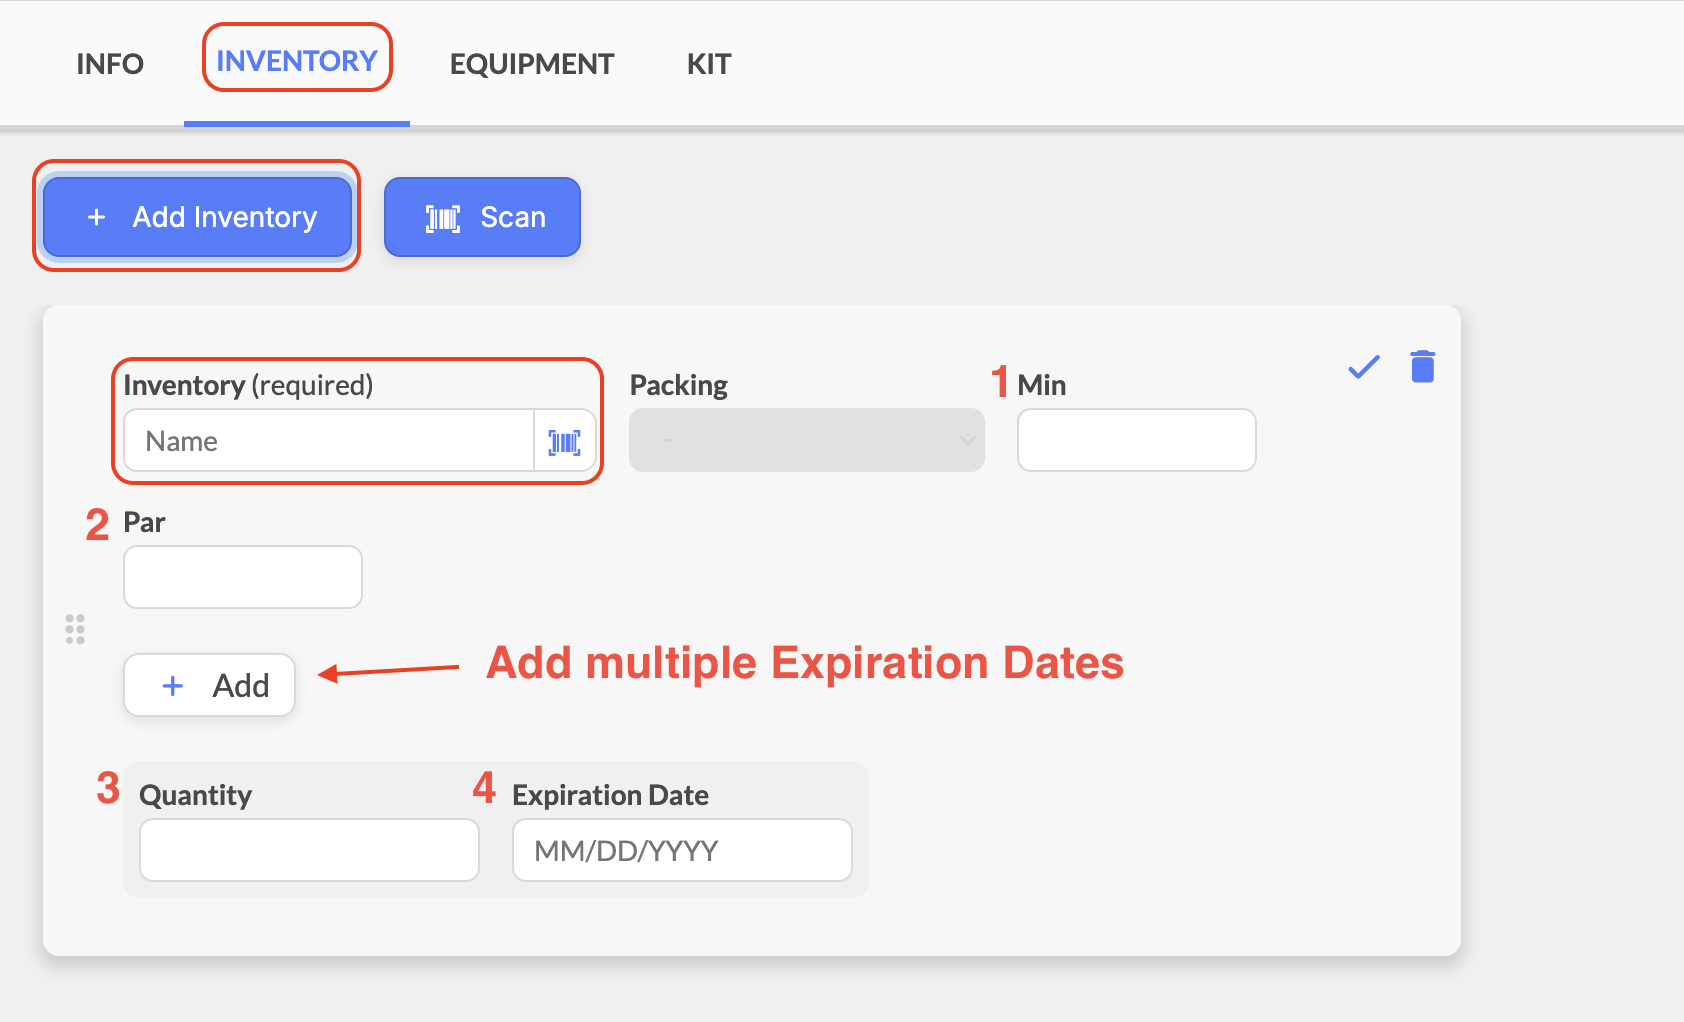The image size is (1684, 1022).
Task: Click the Inventory (required) label
Action: click(248, 385)
